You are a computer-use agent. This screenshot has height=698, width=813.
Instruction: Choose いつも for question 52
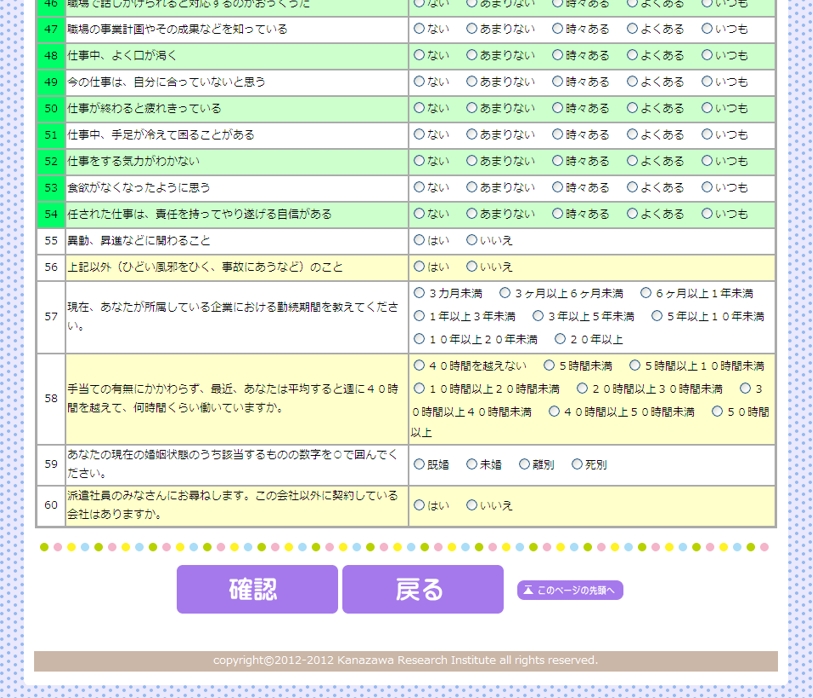coord(707,161)
